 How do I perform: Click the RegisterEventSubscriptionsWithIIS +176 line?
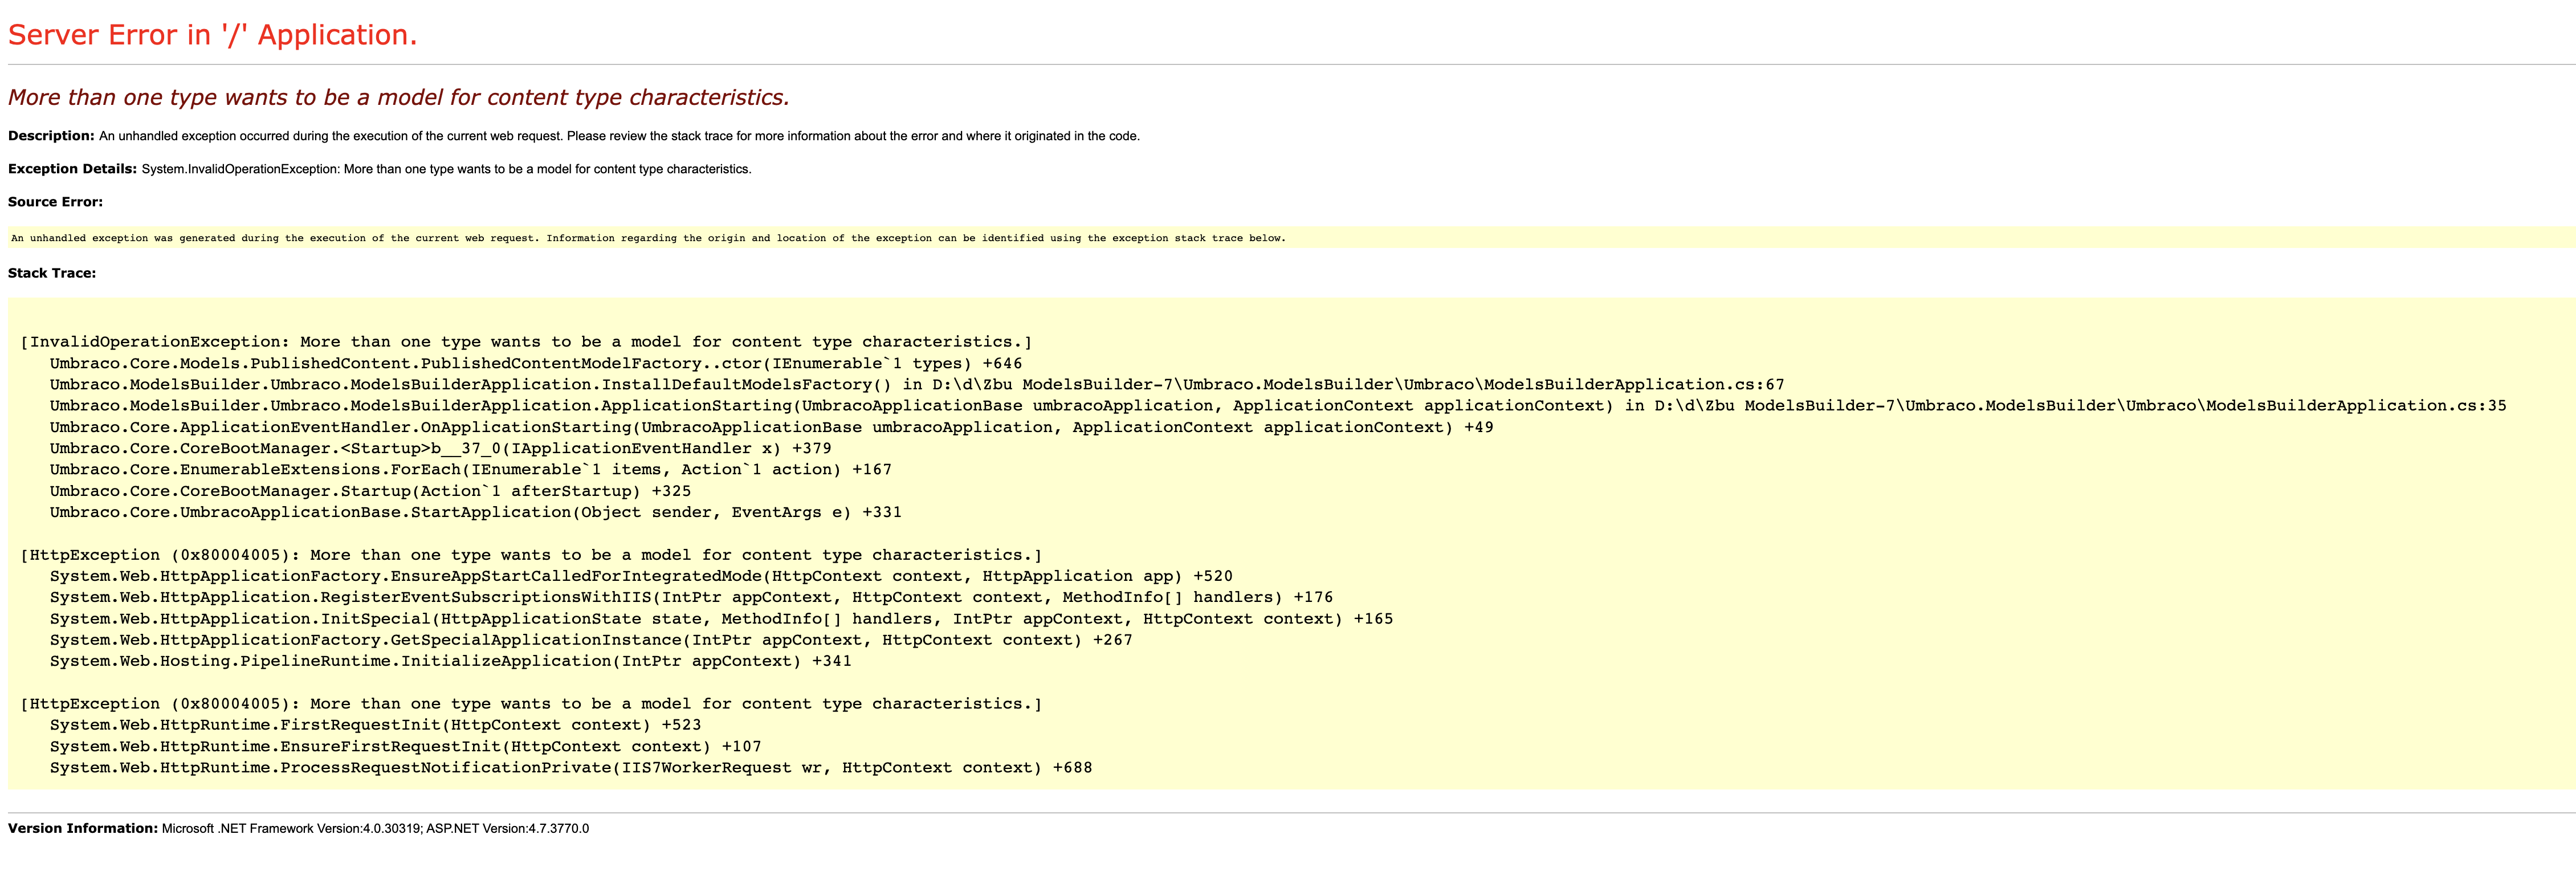(x=691, y=597)
